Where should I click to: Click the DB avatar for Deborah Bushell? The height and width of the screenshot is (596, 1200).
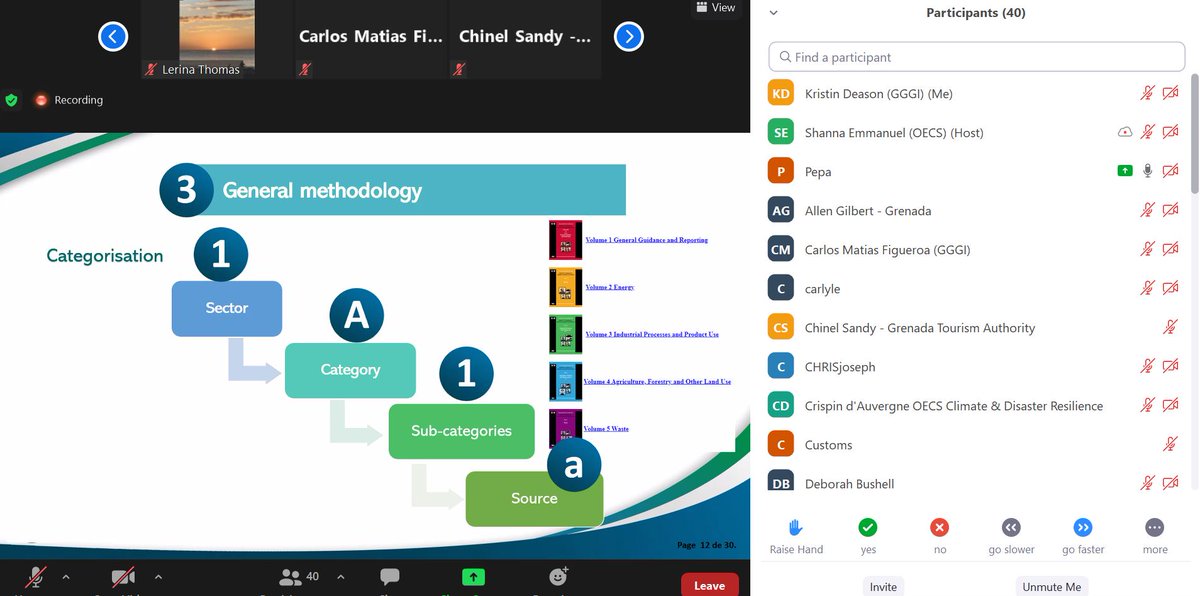pyautogui.click(x=781, y=482)
